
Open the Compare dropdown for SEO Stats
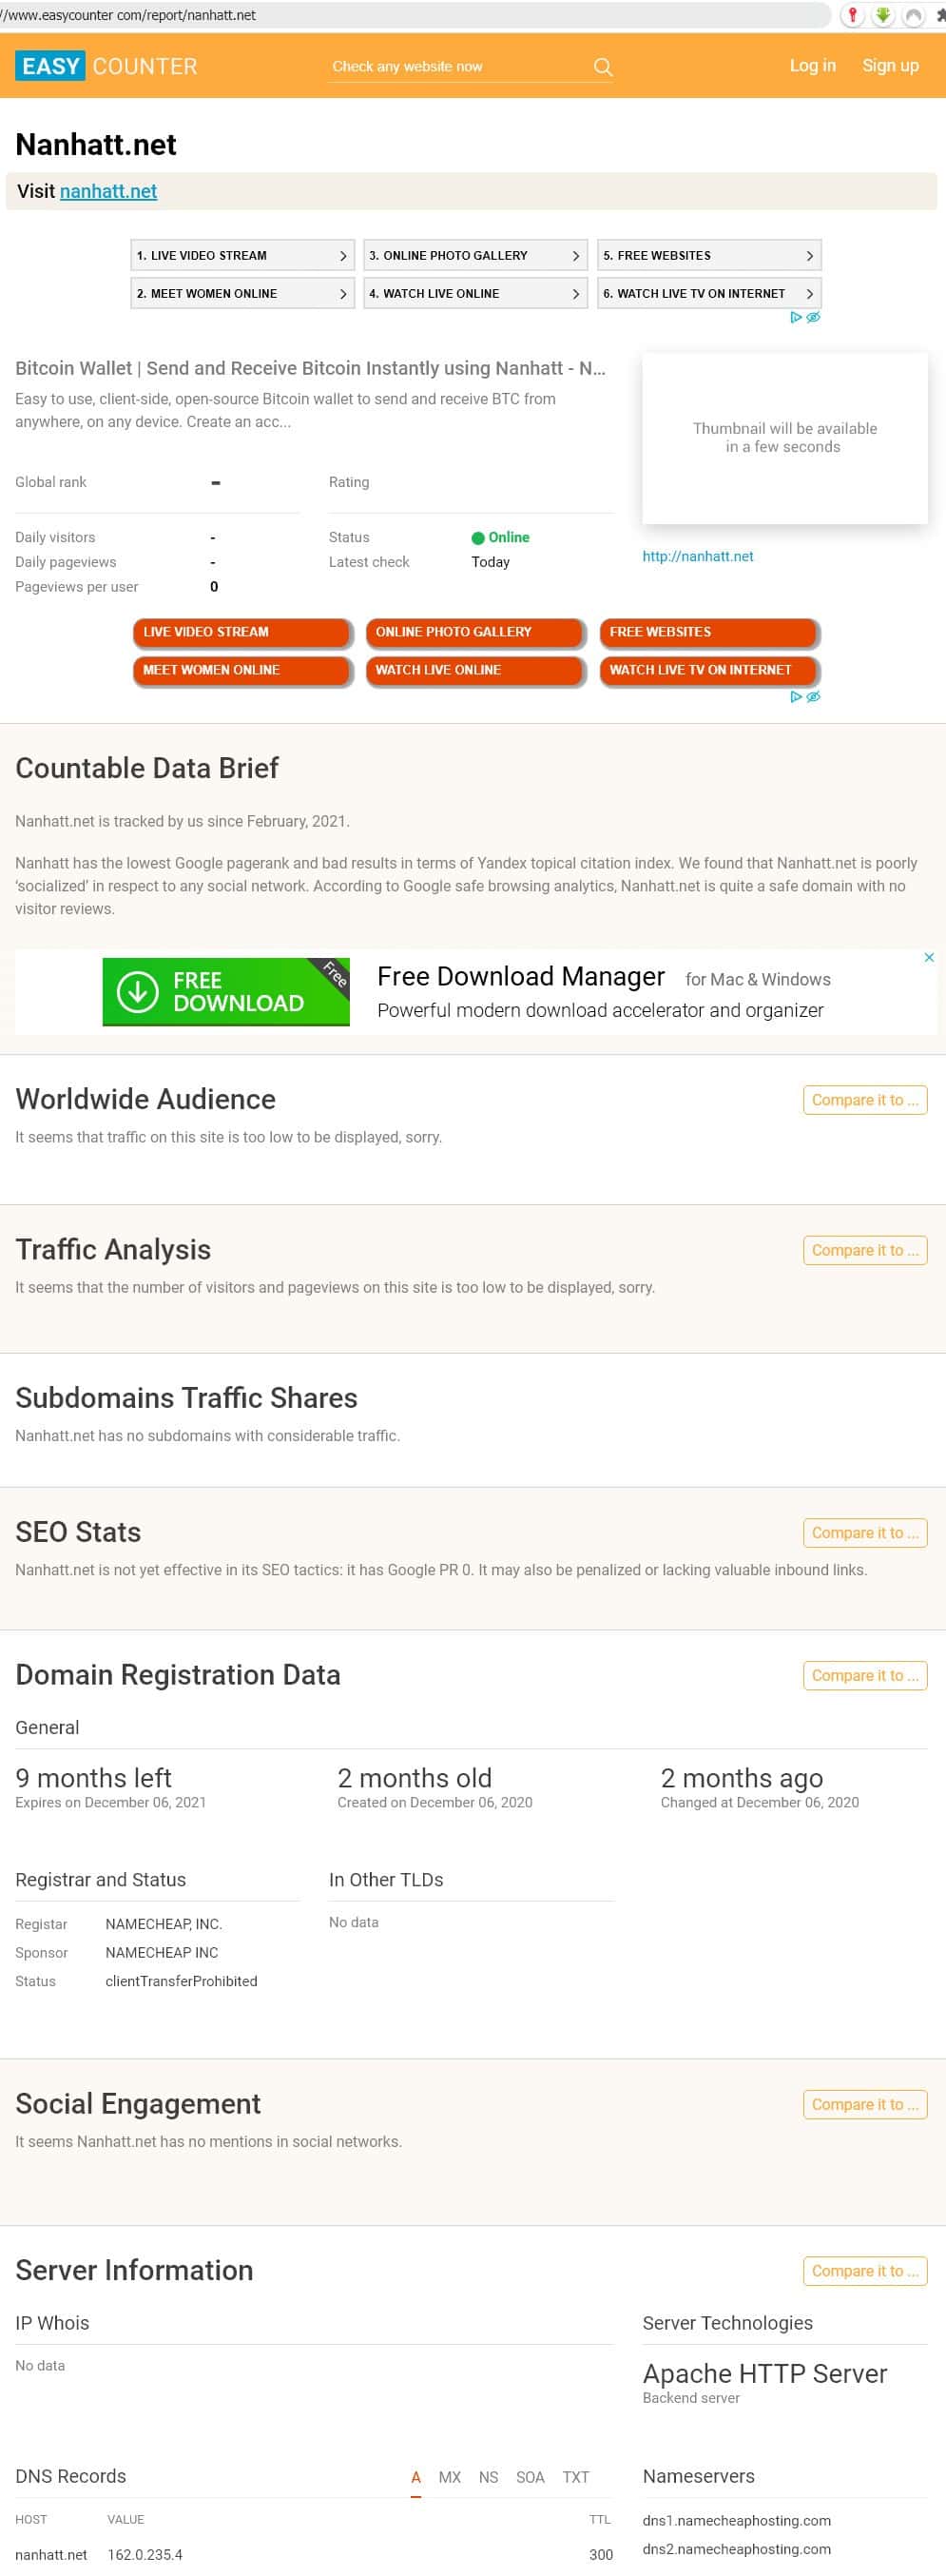click(864, 1533)
